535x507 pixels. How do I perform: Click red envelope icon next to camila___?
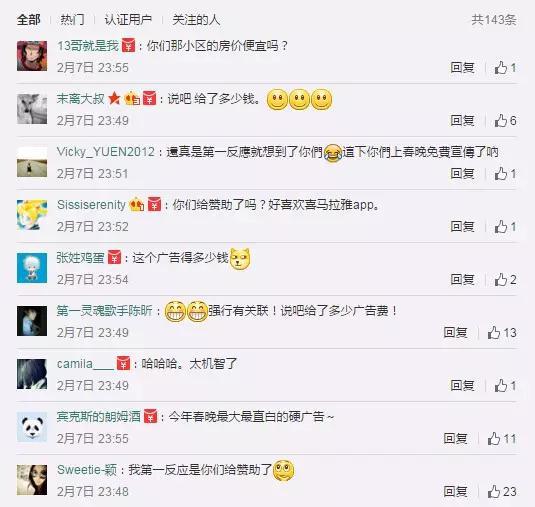[123, 363]
